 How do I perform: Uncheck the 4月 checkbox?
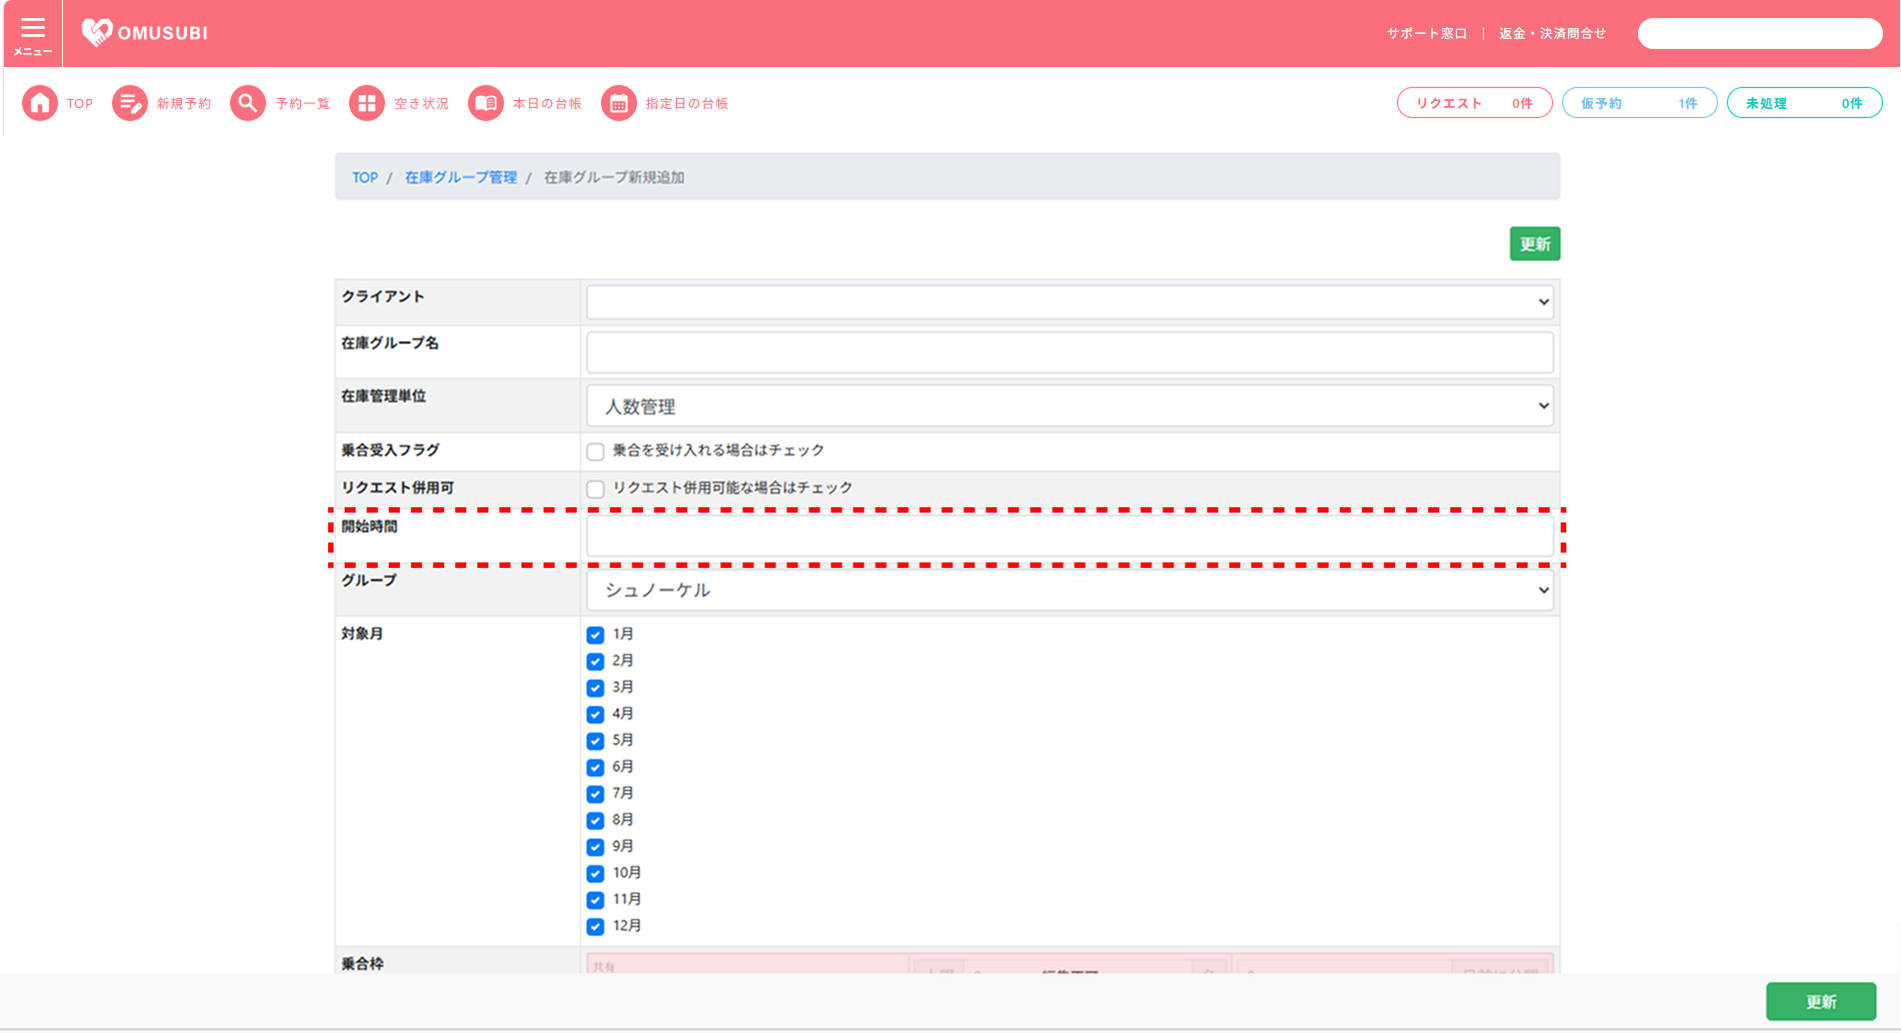(596, 714)
